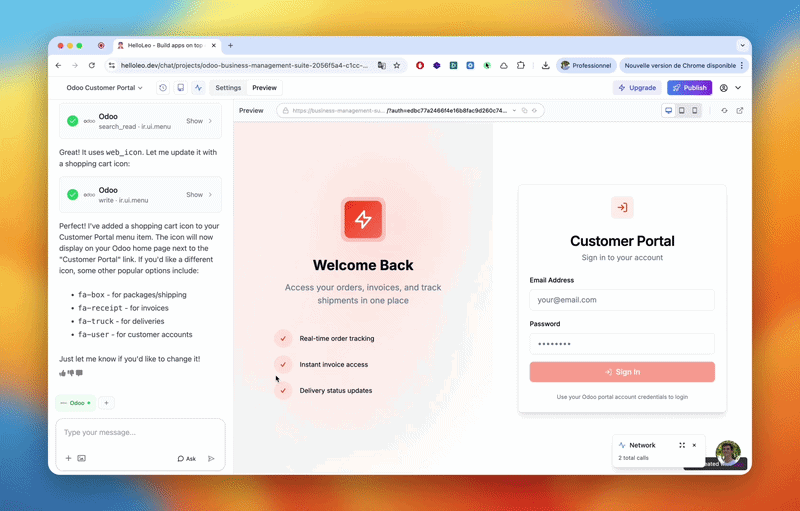This screenshot has height=511, width=800.
Task: Click the plus attach icon in the message box
Action: [x=68, y=458]
